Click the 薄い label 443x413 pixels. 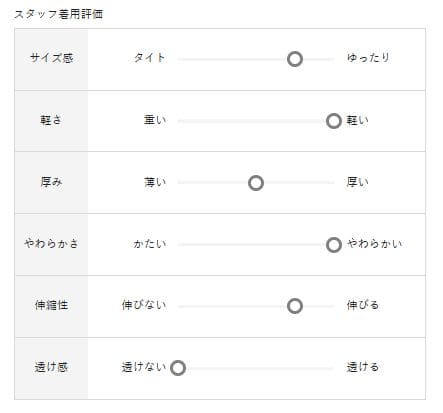(155, 182)
